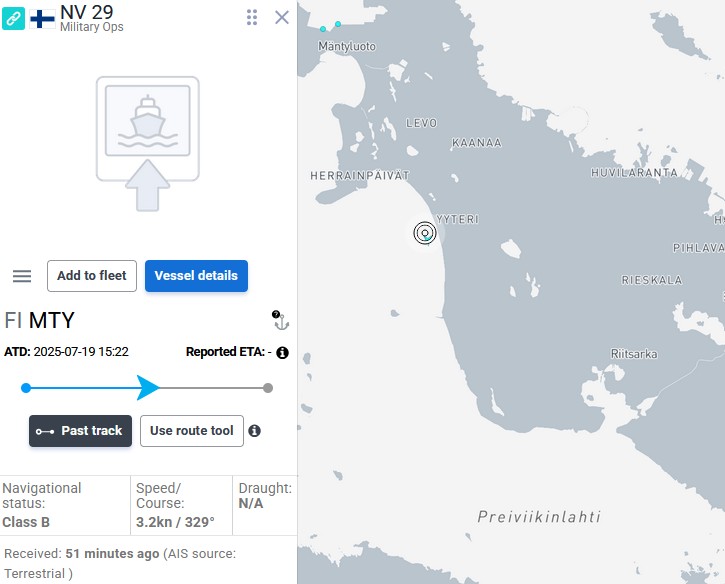Click the Military Ops vessel type text
This screenshot has width=725, height=584.
tap(92, 27)
